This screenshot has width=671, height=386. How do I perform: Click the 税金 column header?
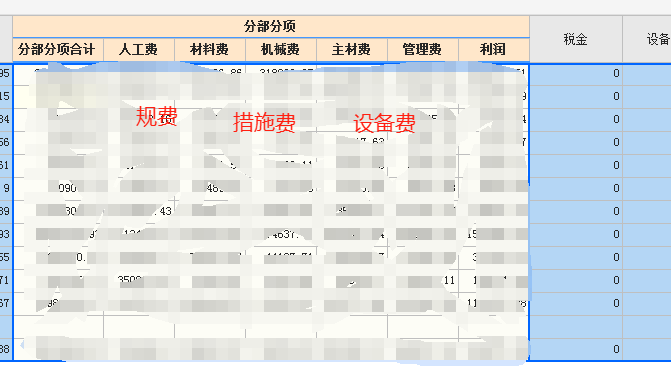coord(576,39)
